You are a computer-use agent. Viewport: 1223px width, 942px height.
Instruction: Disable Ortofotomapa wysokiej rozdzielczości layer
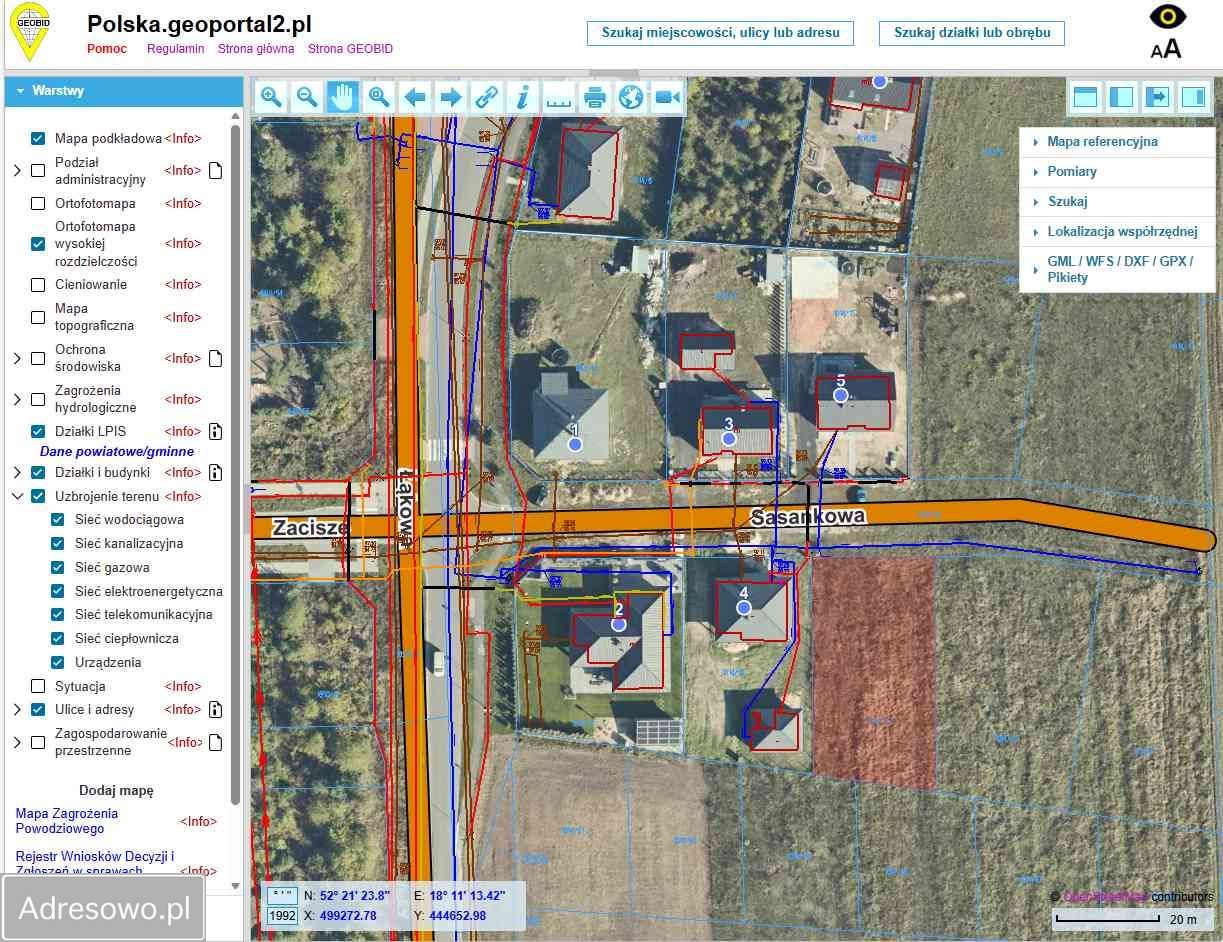[38, 243]
